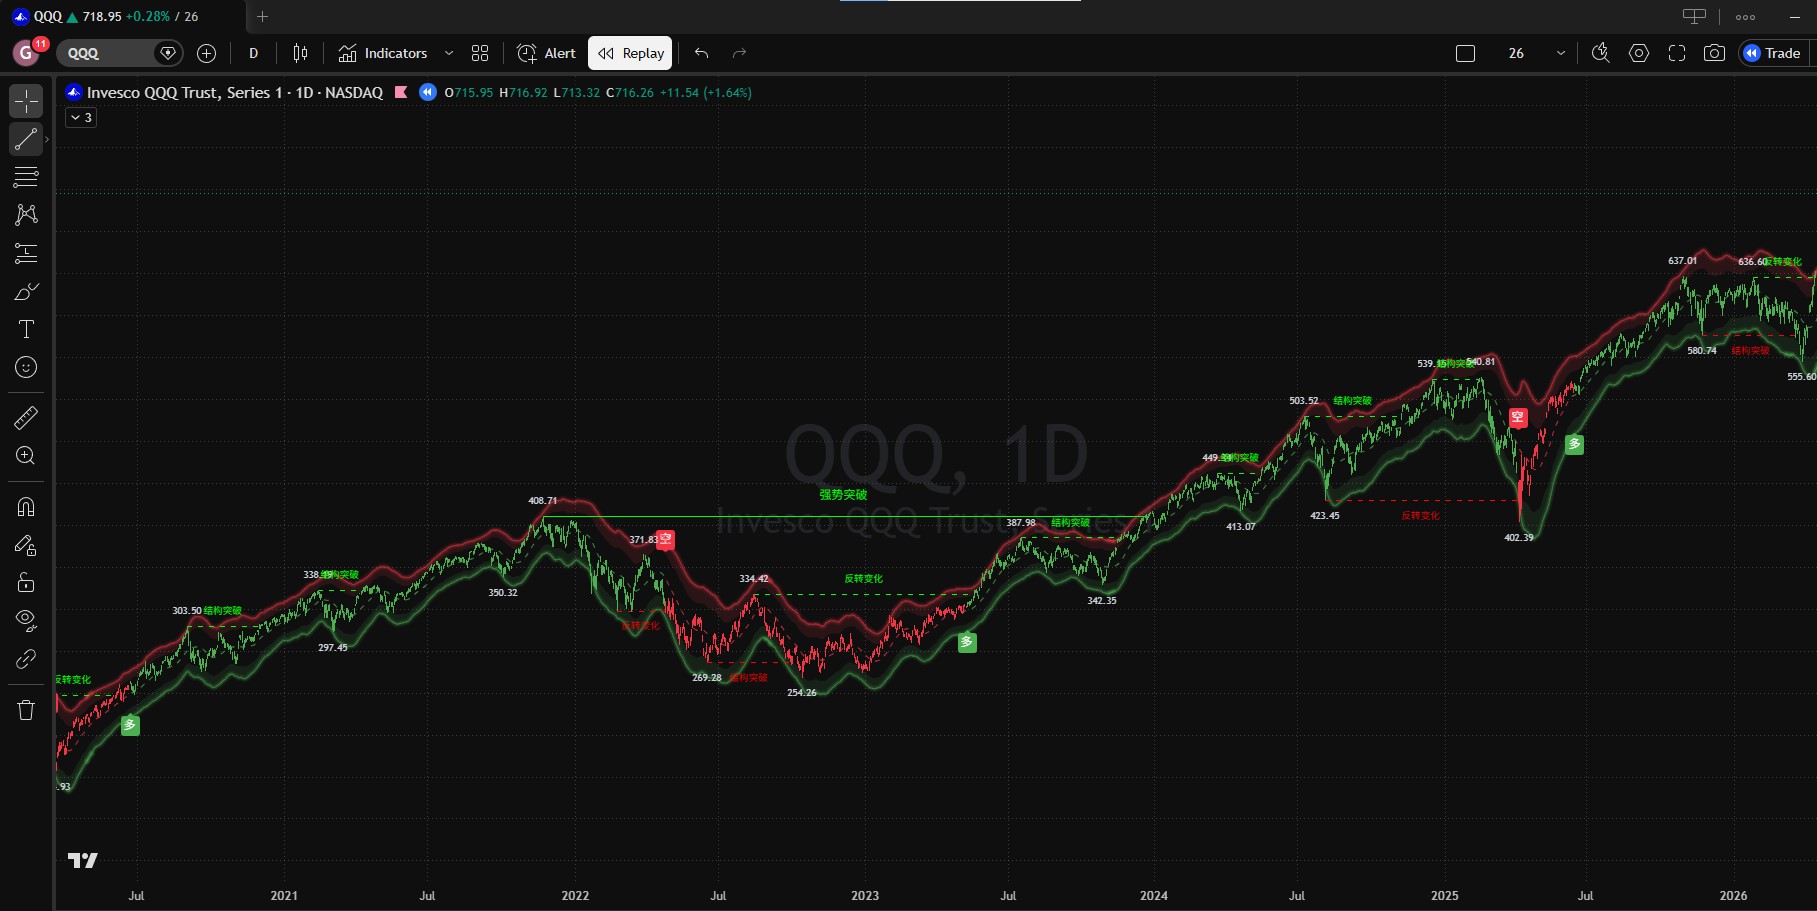Screen dimensions: 1817x911
Task: Toggle the pink flag on QQQ symbol
Action: (401, 92)
